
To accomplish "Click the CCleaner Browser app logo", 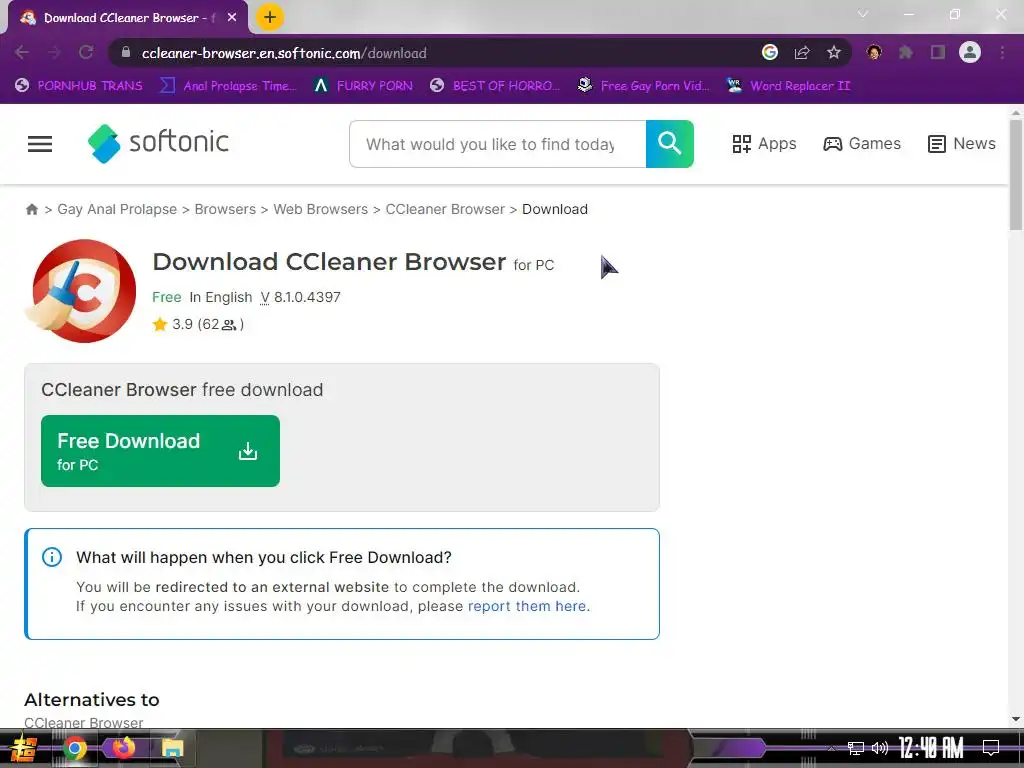I will point(82,291).
